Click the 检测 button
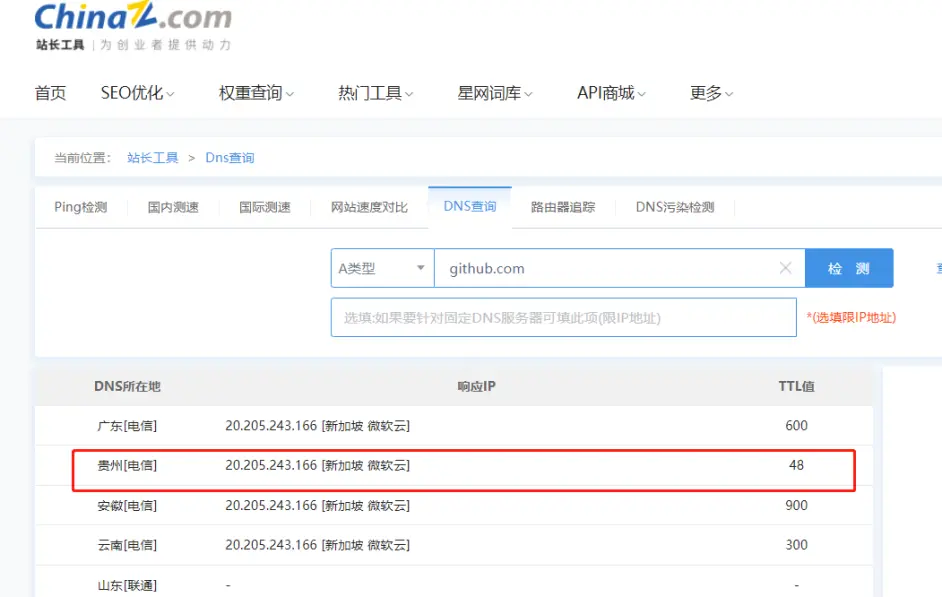The image size is (942, 597). tap(849, 268)
